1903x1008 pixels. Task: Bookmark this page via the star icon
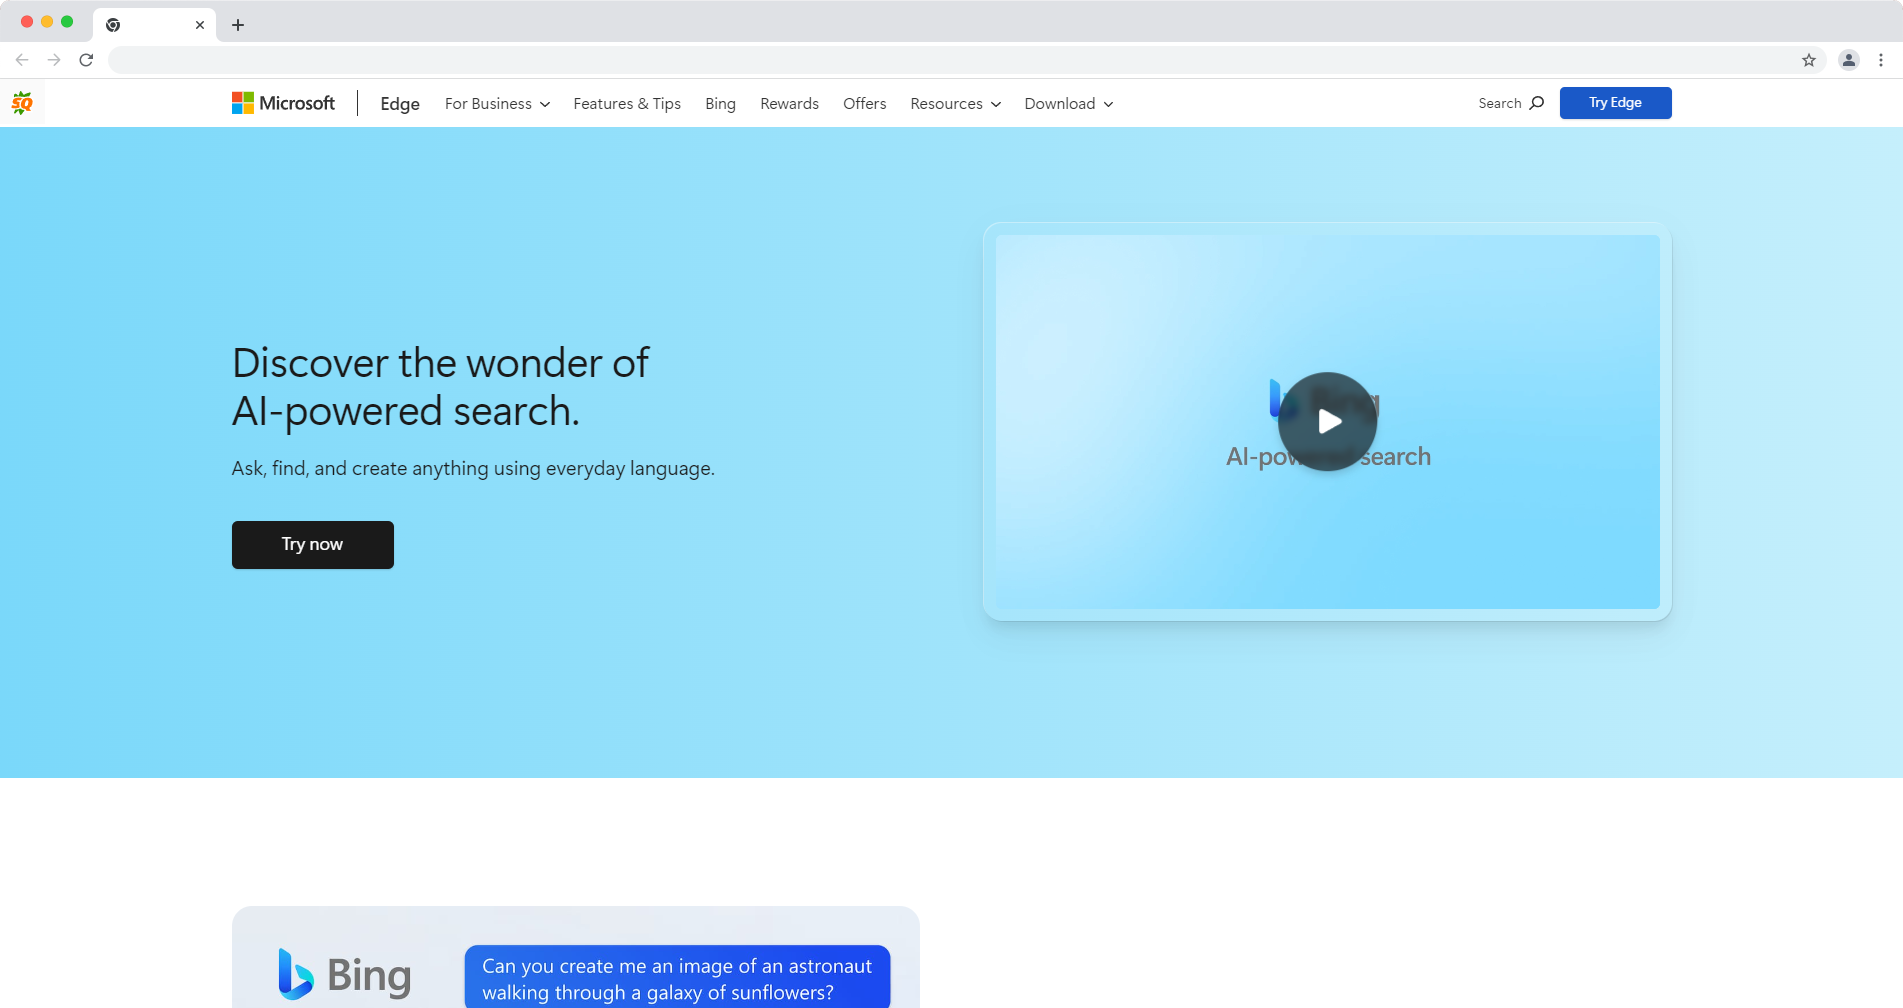(x=1808, y=60)
